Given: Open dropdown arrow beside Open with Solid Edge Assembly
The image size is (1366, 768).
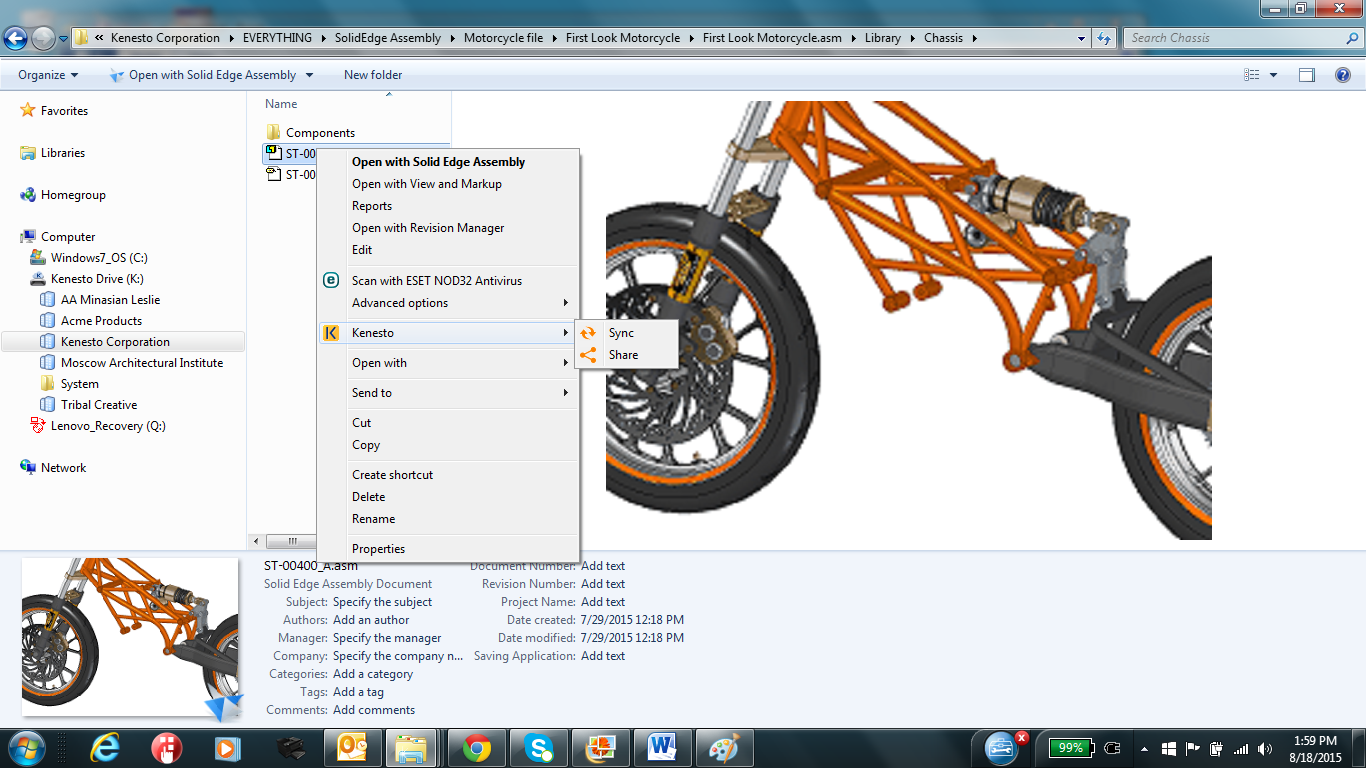Looking at the screenshot, I should coord(309,75).
